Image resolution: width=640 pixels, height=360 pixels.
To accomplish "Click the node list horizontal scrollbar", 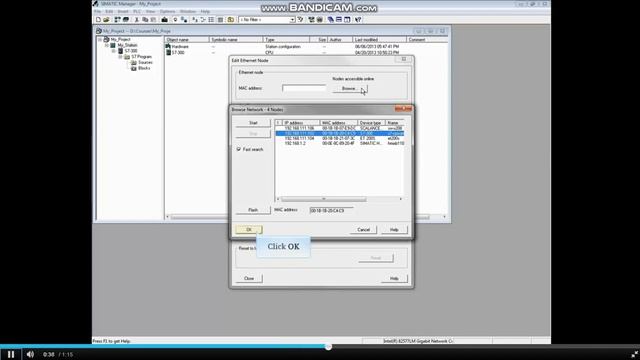I will 323,199.
